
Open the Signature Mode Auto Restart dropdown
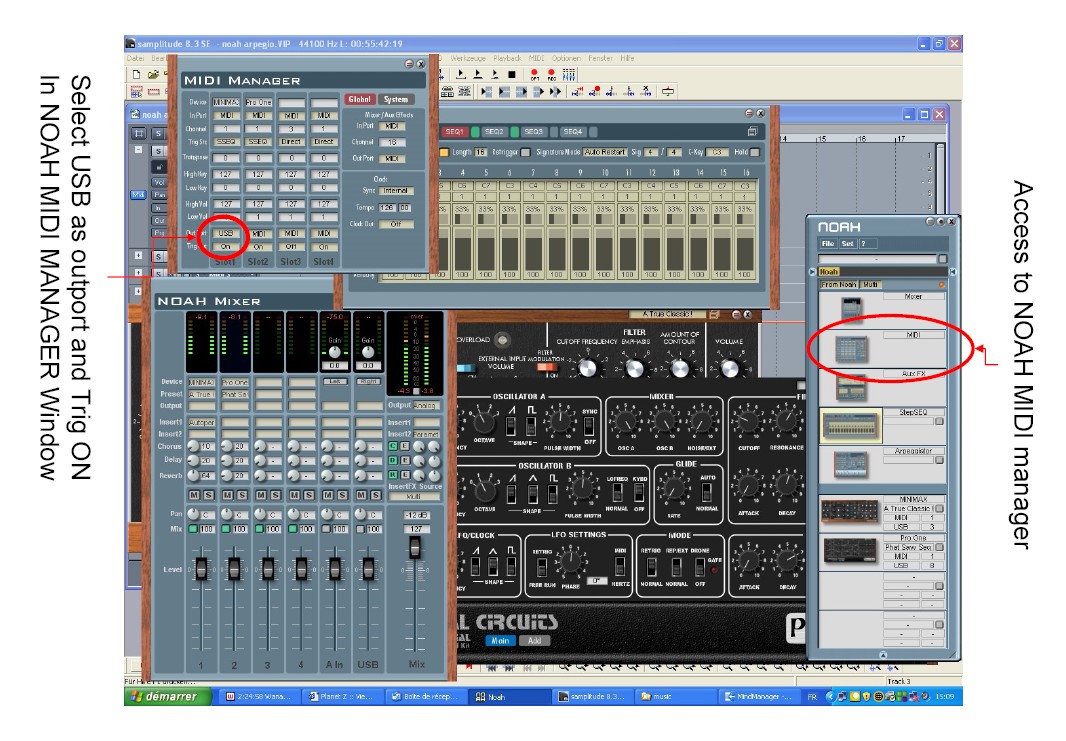(x=604, y=152)
